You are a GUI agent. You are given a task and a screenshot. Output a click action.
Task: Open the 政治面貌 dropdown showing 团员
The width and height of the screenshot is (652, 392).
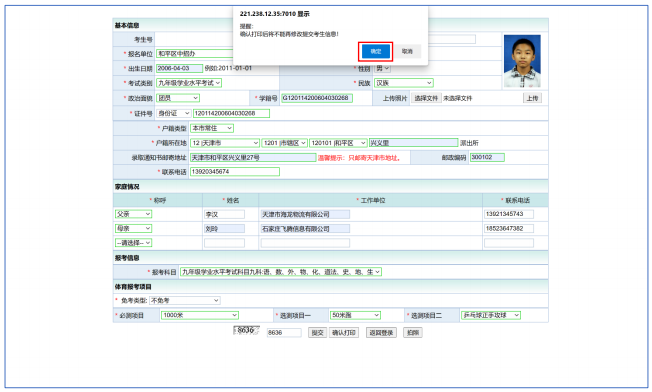178,98
